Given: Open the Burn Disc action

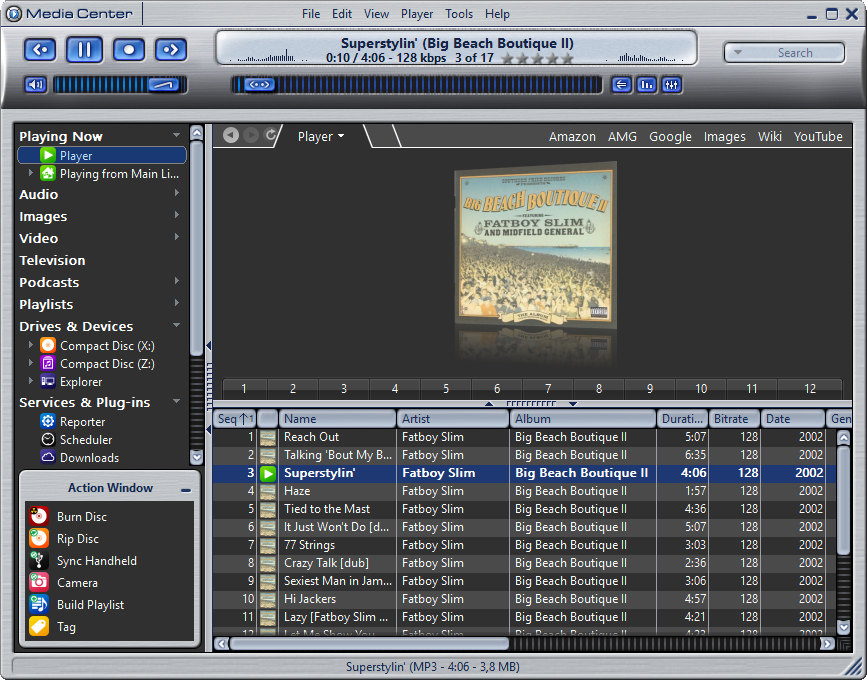Looking at the screenshot, I should 81,517.
